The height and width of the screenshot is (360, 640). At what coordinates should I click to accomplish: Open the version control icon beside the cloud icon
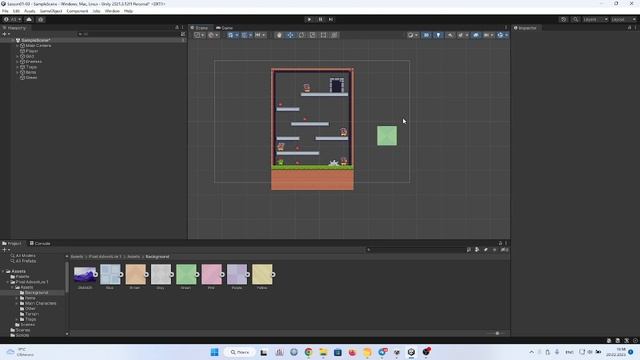[41, 19]
